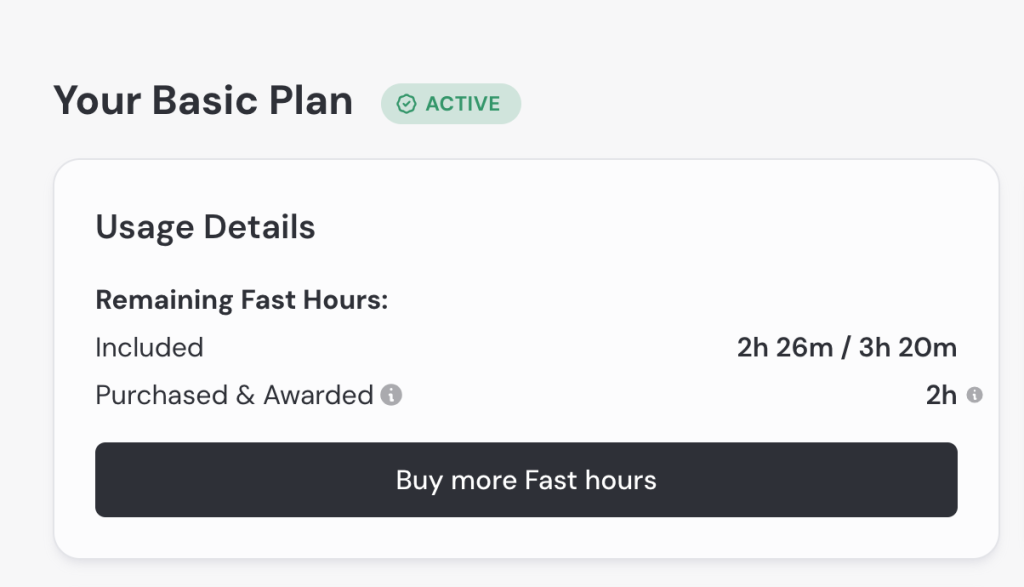The height and width of the screenshot is (587, 1024).
Task: Click the small info icon next to 2h
Action: pyautogui.click(x=974, y=395)
